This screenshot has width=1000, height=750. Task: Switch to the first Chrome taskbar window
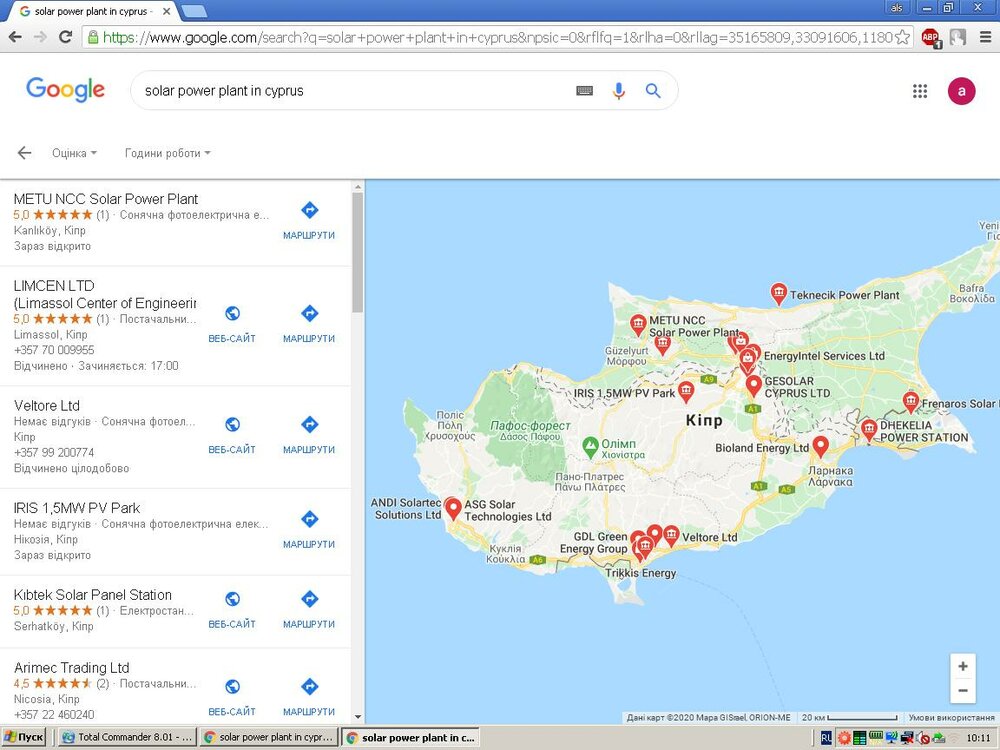(268, 737)
